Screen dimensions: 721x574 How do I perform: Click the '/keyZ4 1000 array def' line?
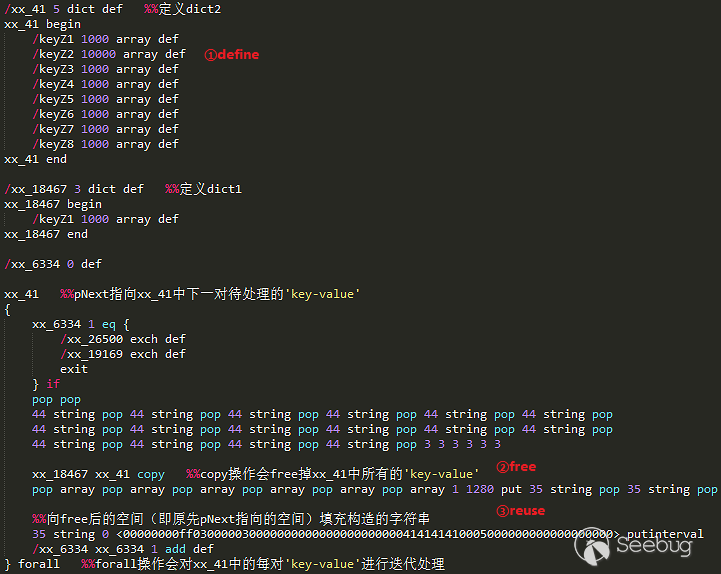(105, 84)
